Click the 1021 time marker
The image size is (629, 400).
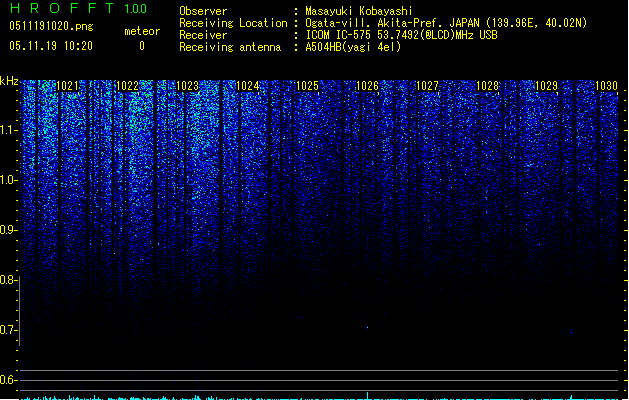[68, 86]
